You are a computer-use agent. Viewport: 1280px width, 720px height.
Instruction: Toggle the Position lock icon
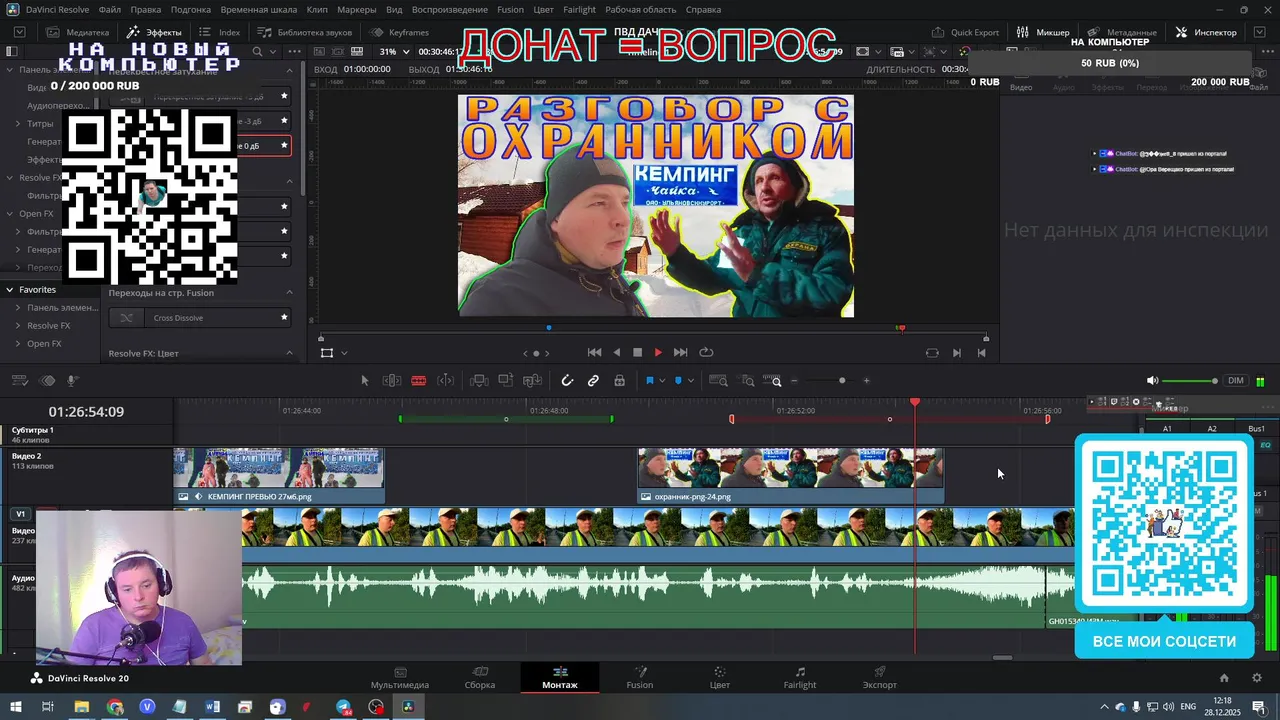pos(620,380)
